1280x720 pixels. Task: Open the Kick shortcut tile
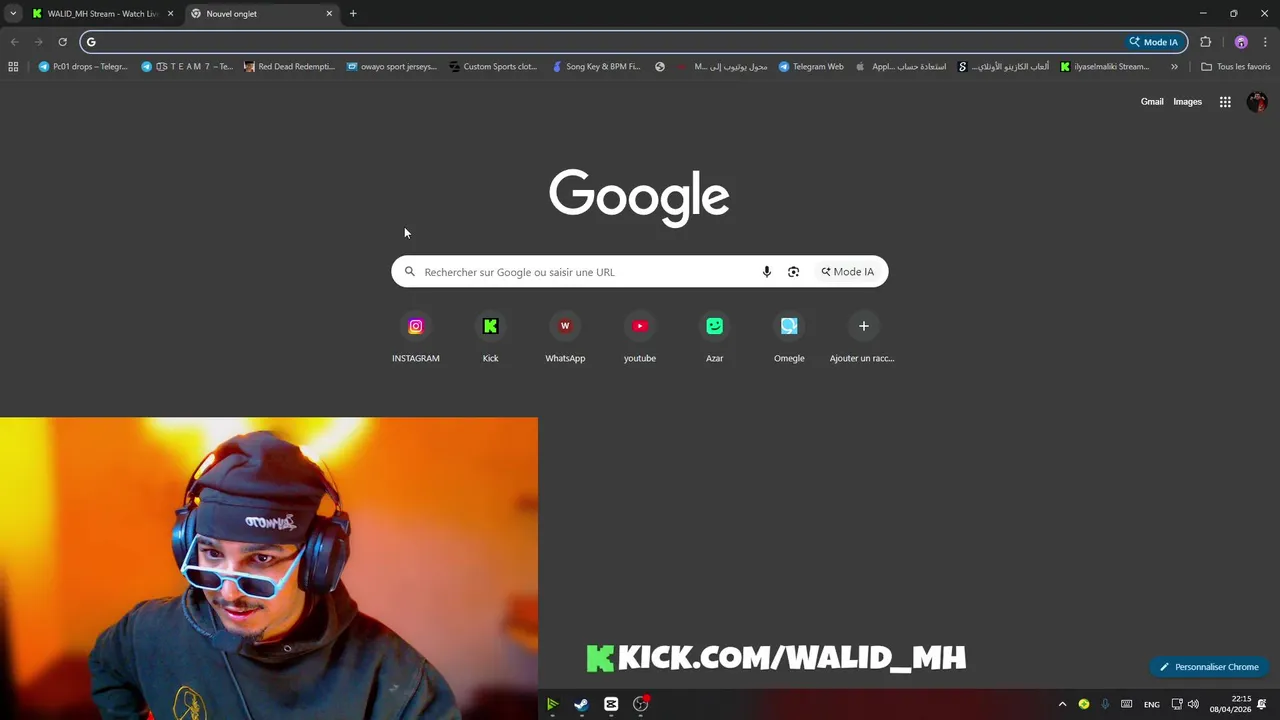click(x=490, y=338)
